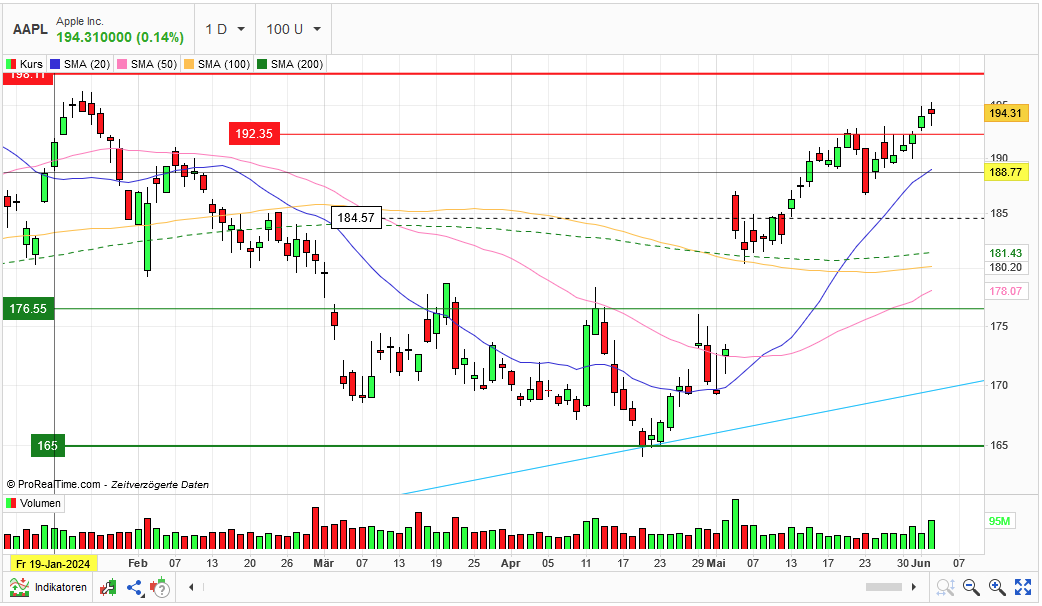Open the Indikatoren panel
Viewport: 1042px width, 606px height.
[48, 587]
